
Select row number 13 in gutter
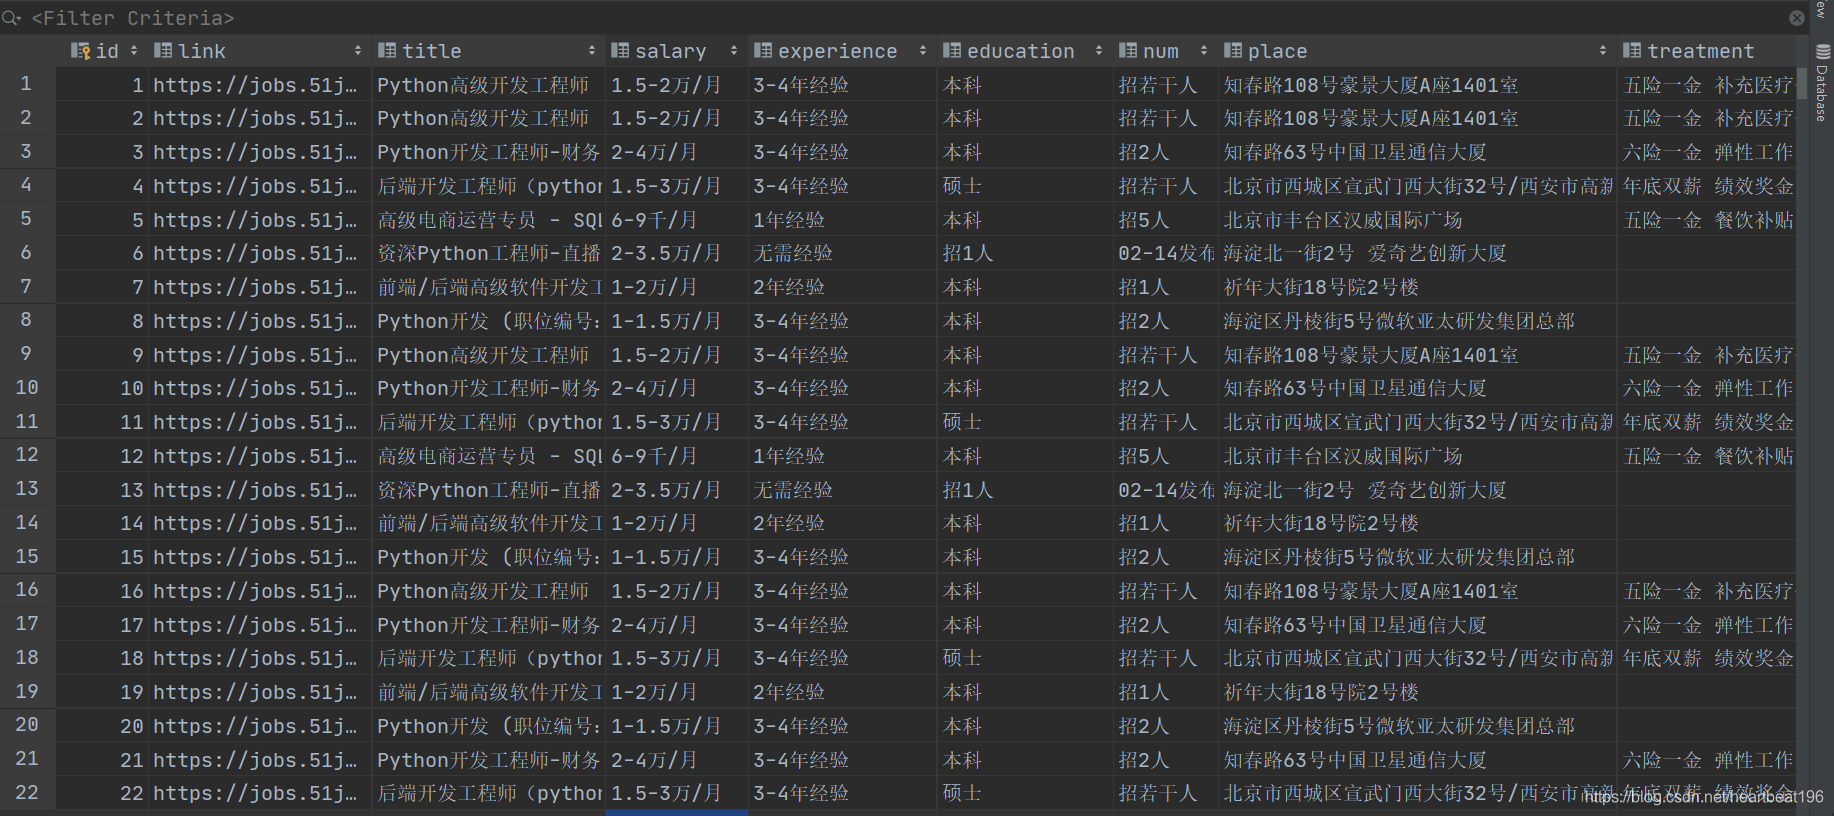(26, 489)
